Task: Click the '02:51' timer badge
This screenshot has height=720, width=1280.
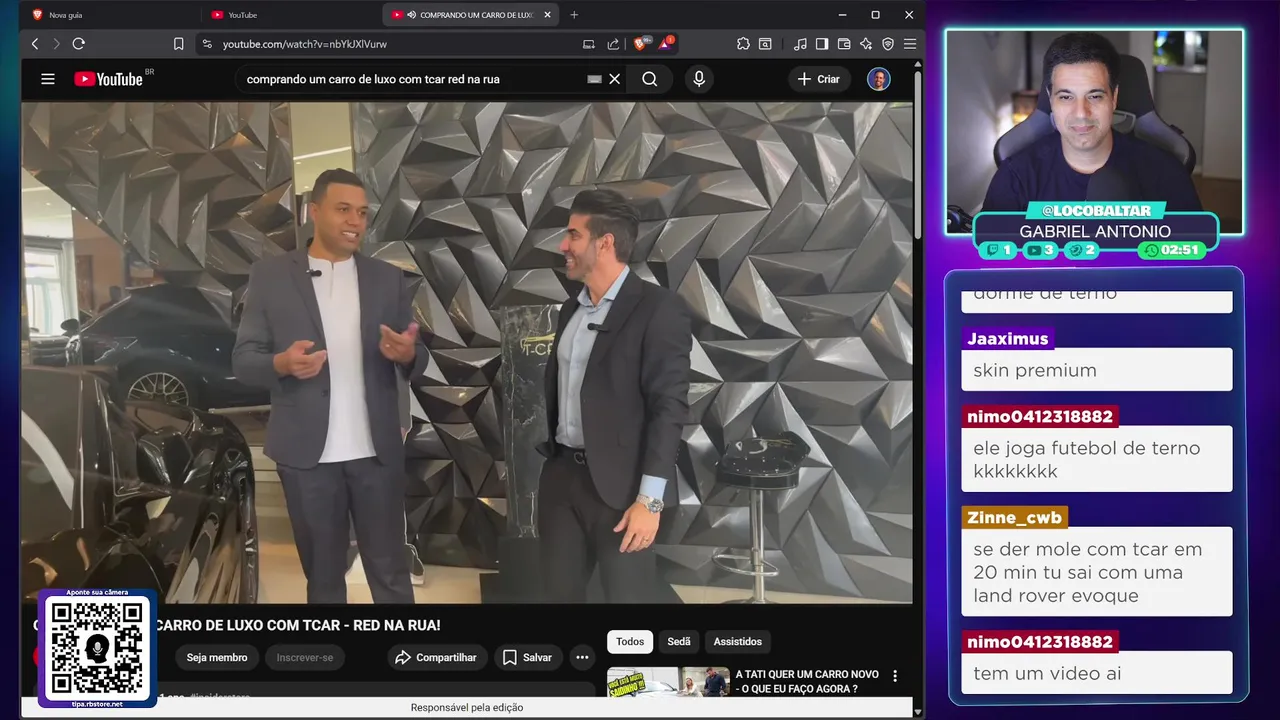Action: (1172, 250)
